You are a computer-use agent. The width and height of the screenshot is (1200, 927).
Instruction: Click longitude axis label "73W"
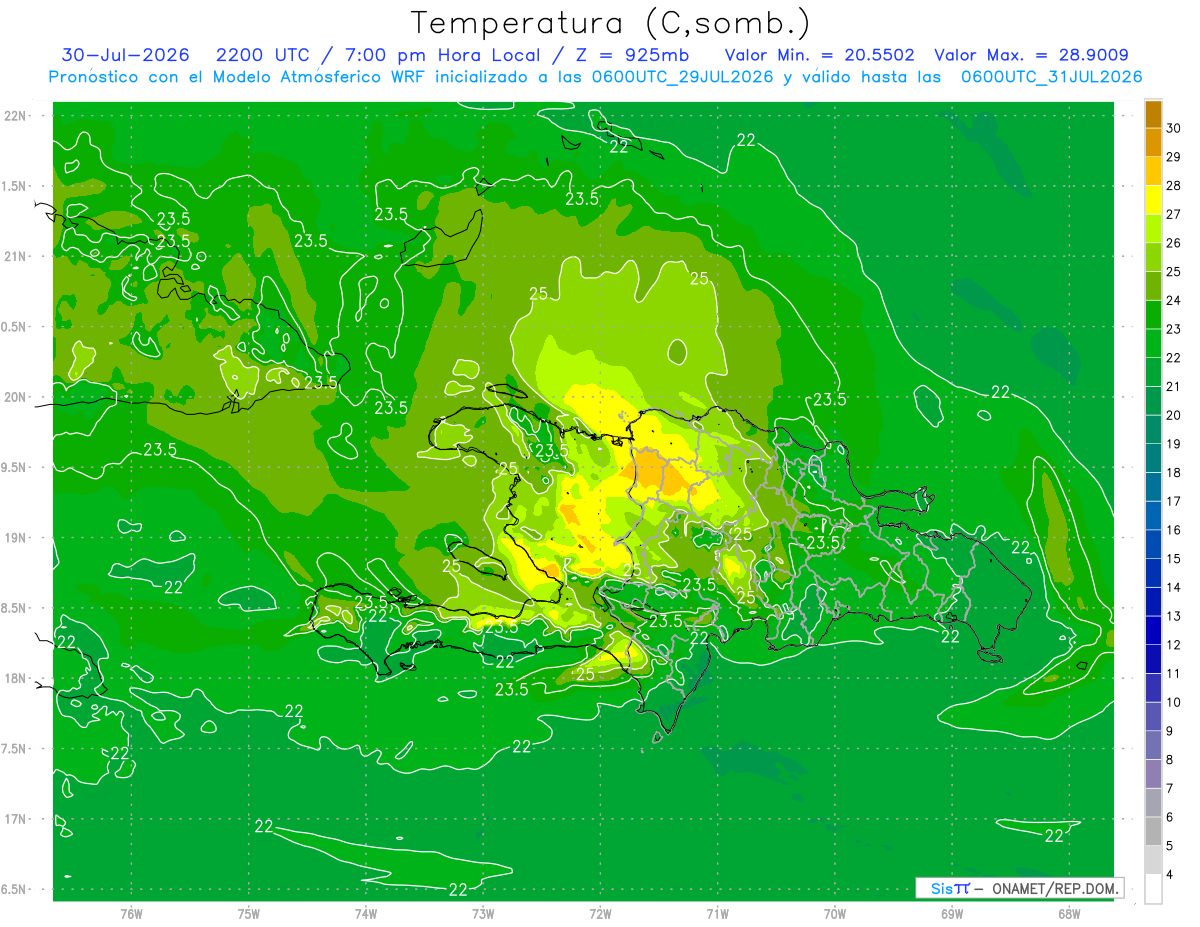483,913
